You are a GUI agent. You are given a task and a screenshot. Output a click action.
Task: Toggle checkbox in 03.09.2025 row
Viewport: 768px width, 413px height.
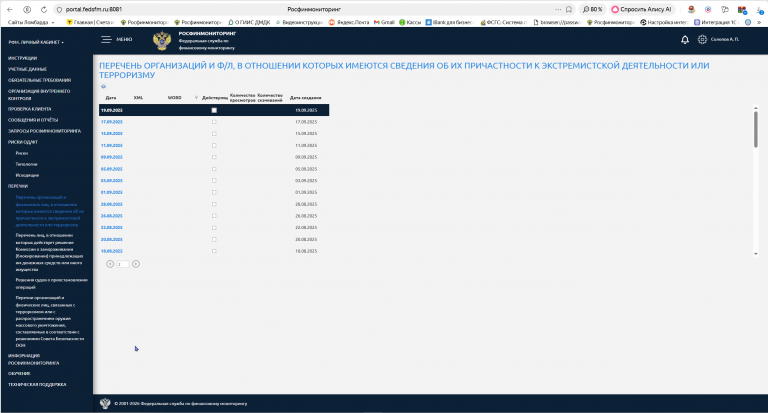tap(214, 181)
